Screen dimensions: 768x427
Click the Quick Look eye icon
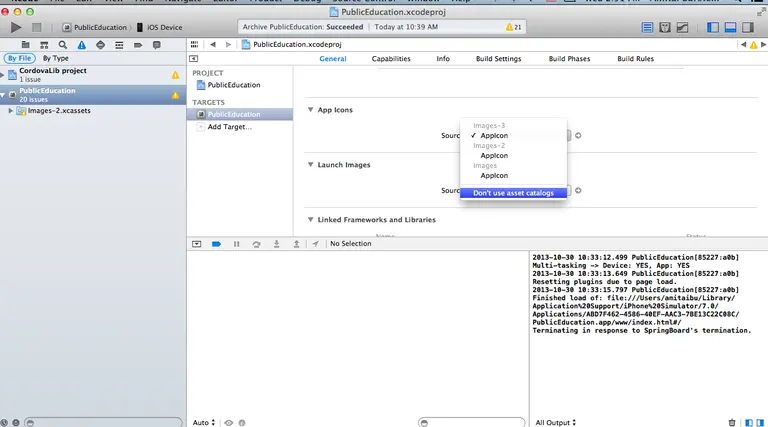point(229,423)
